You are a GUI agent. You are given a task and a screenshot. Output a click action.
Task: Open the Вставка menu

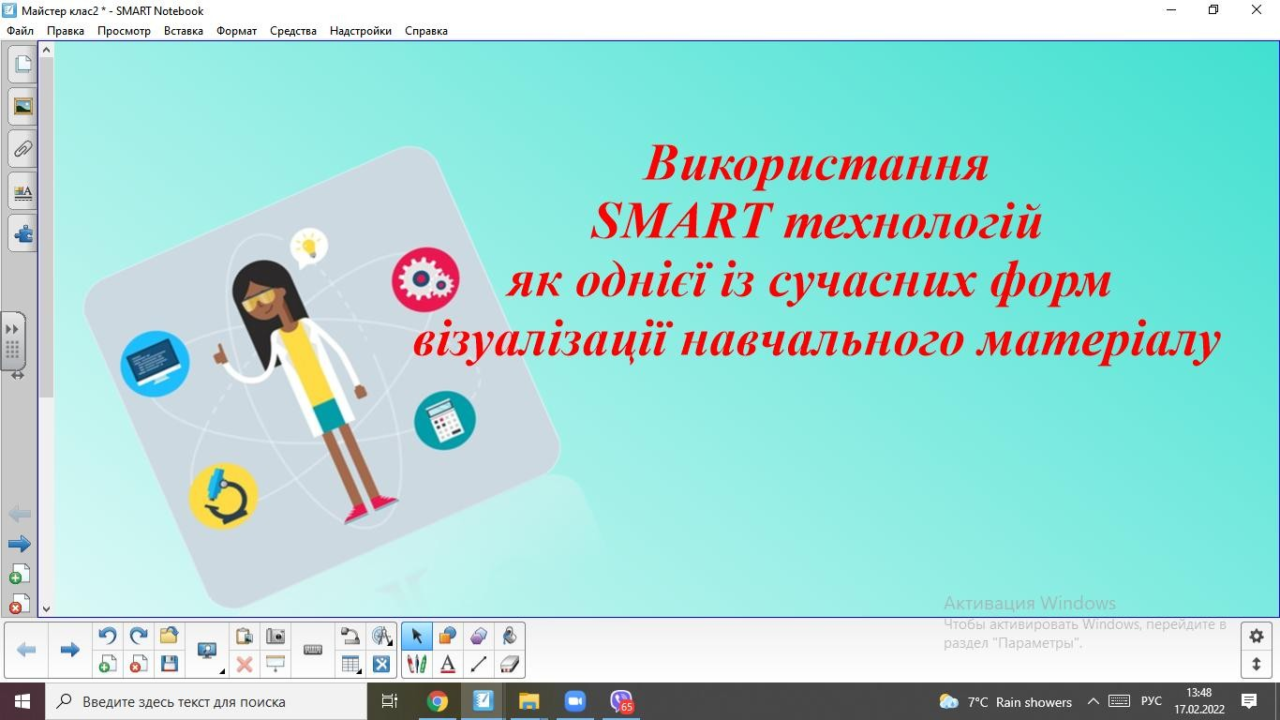(183, 31)
